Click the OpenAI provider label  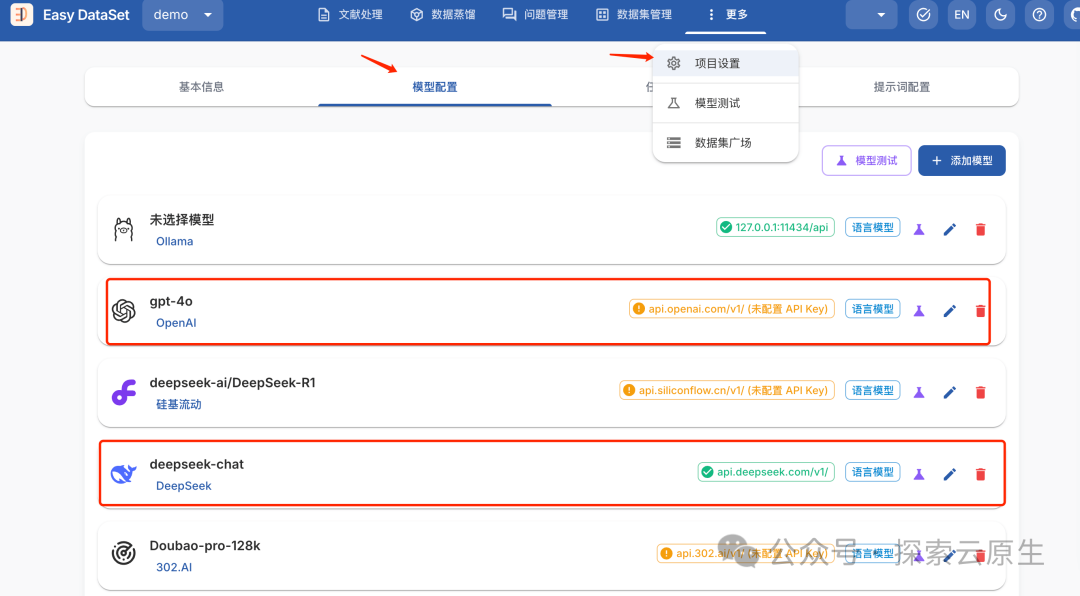click(176, 322)
